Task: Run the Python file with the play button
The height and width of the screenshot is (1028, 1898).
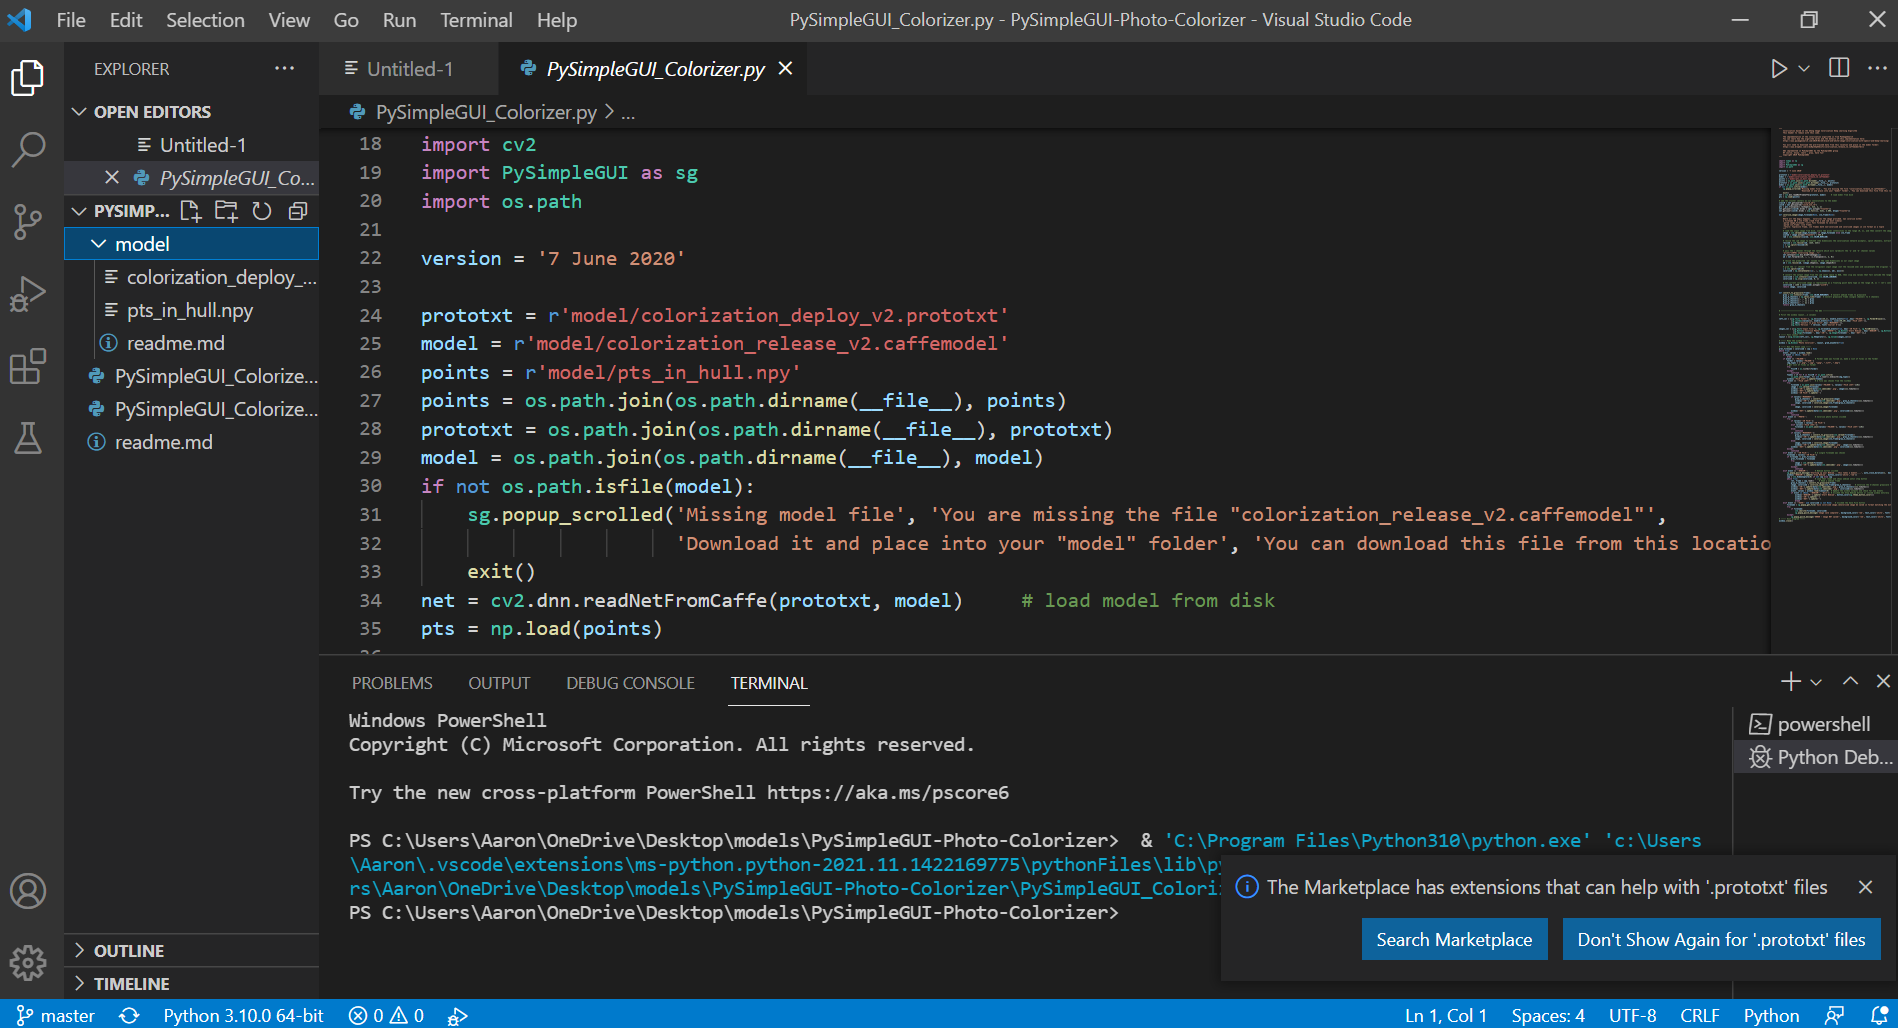Action: (1779, 68)
